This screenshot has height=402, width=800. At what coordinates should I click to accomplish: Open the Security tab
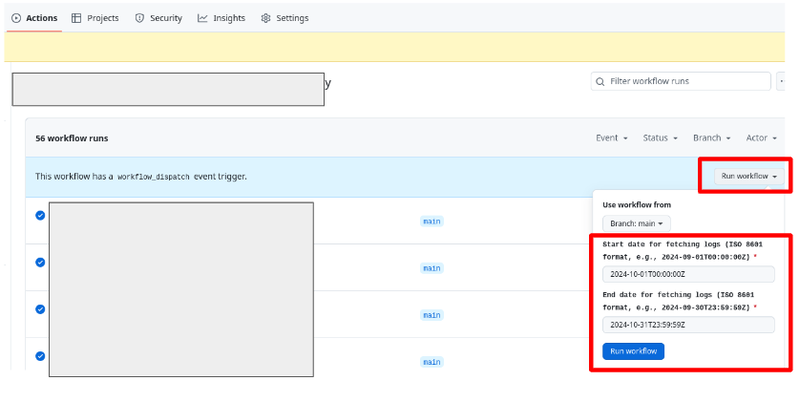click(158, 18)
